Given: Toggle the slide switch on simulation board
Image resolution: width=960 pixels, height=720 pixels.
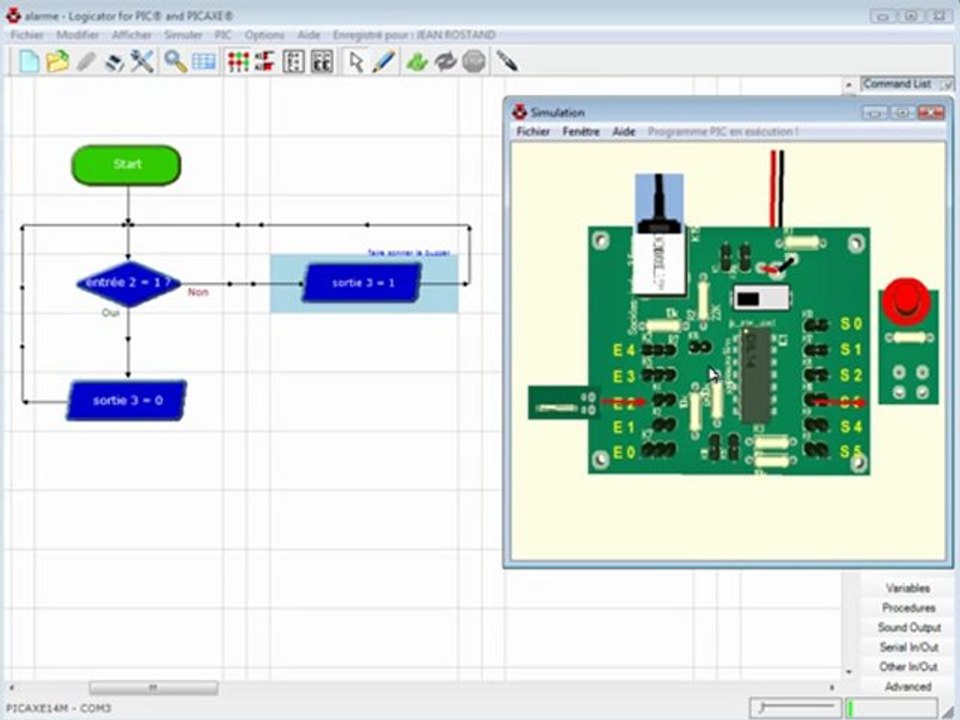Looking at the screenshot, I should click(761, 298).
